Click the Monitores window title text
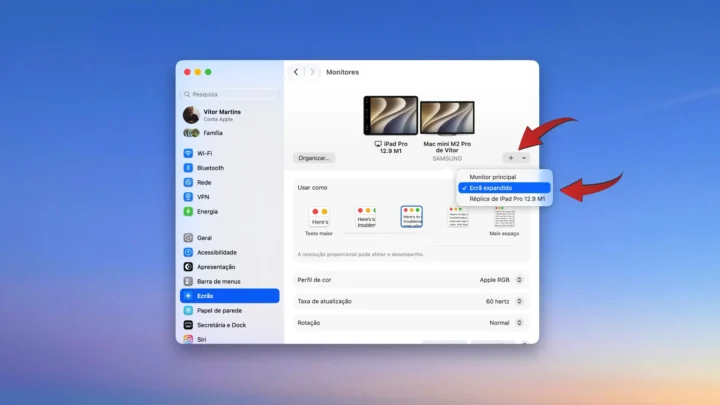The width and height of the screenshot is (720, 405). (343, 72)
